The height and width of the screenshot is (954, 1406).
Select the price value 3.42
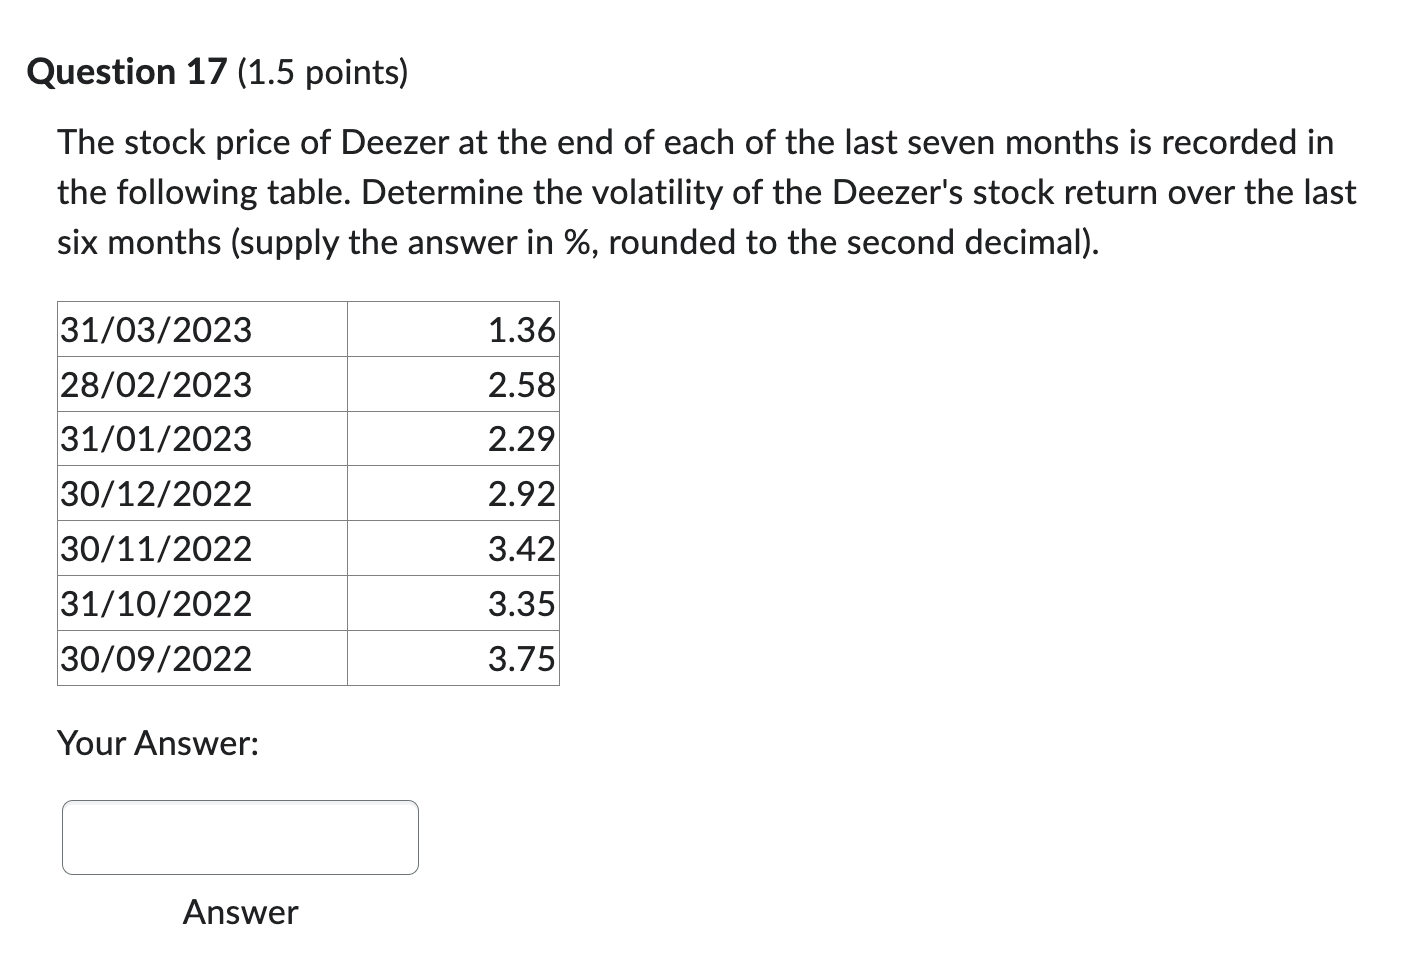pos(521,548)
